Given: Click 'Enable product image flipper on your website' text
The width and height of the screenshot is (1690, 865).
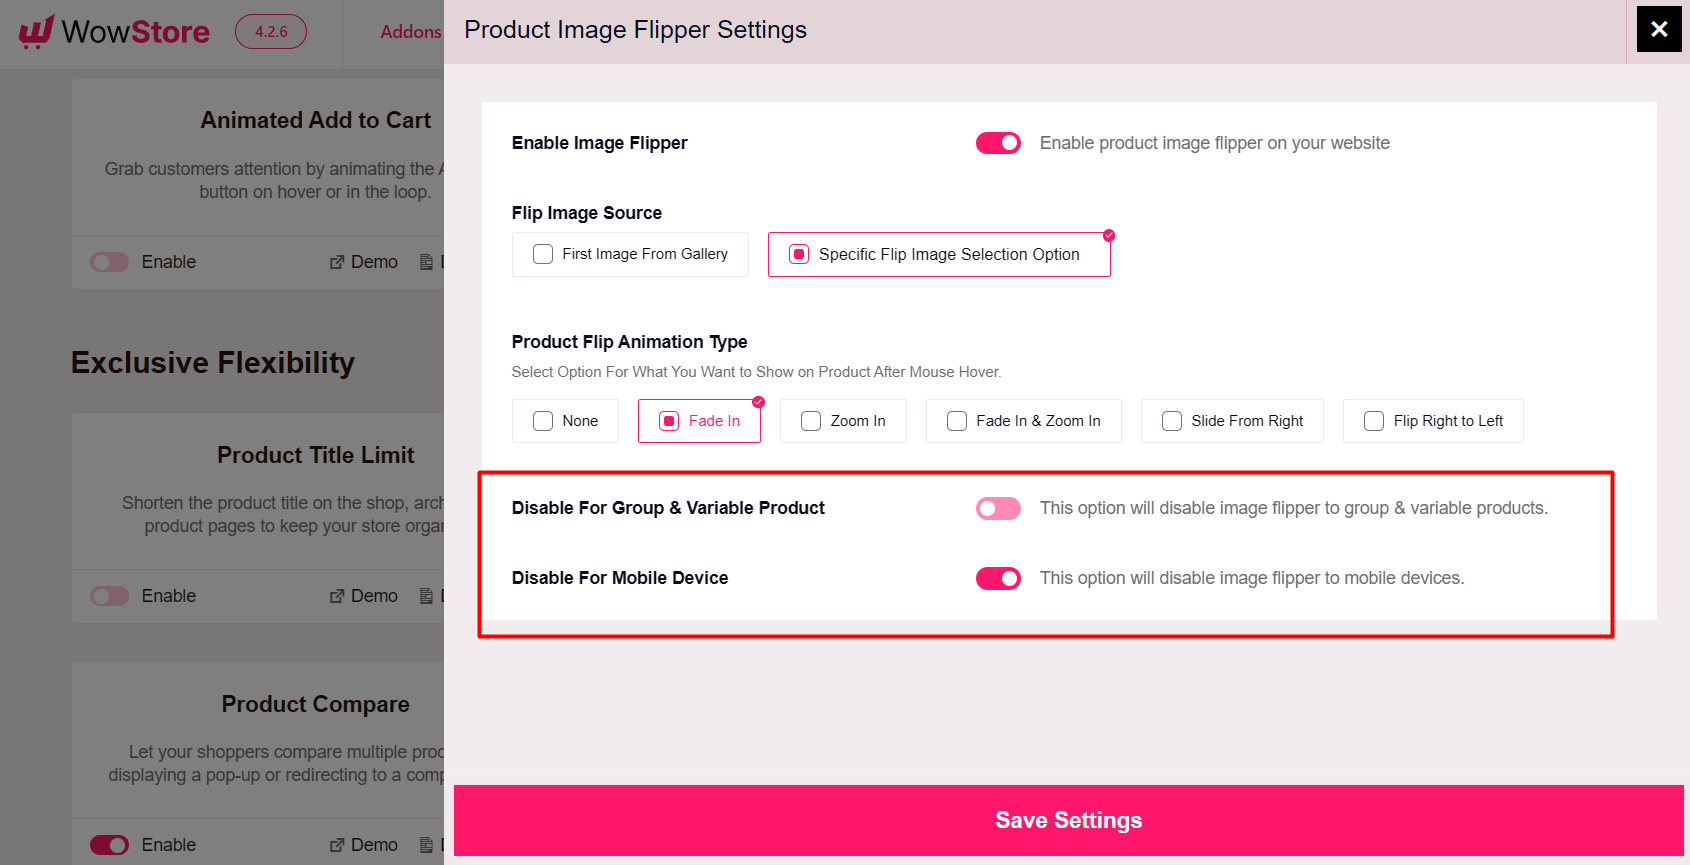Looking at the screenshot, I should (x=1215, y=143).
